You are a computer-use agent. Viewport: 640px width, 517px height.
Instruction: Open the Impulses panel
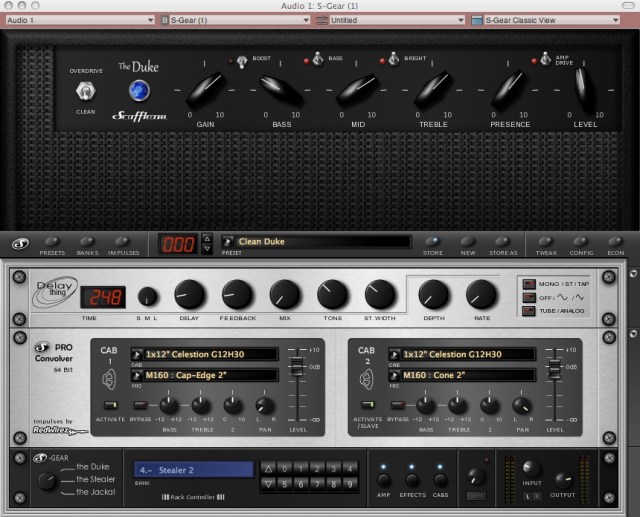point(123,242)
